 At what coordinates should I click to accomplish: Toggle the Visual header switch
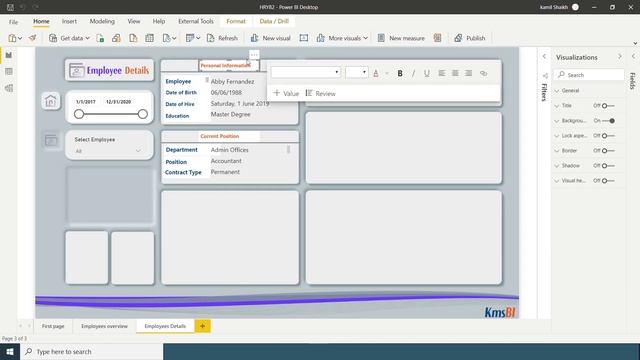click(x=608, y=180)
